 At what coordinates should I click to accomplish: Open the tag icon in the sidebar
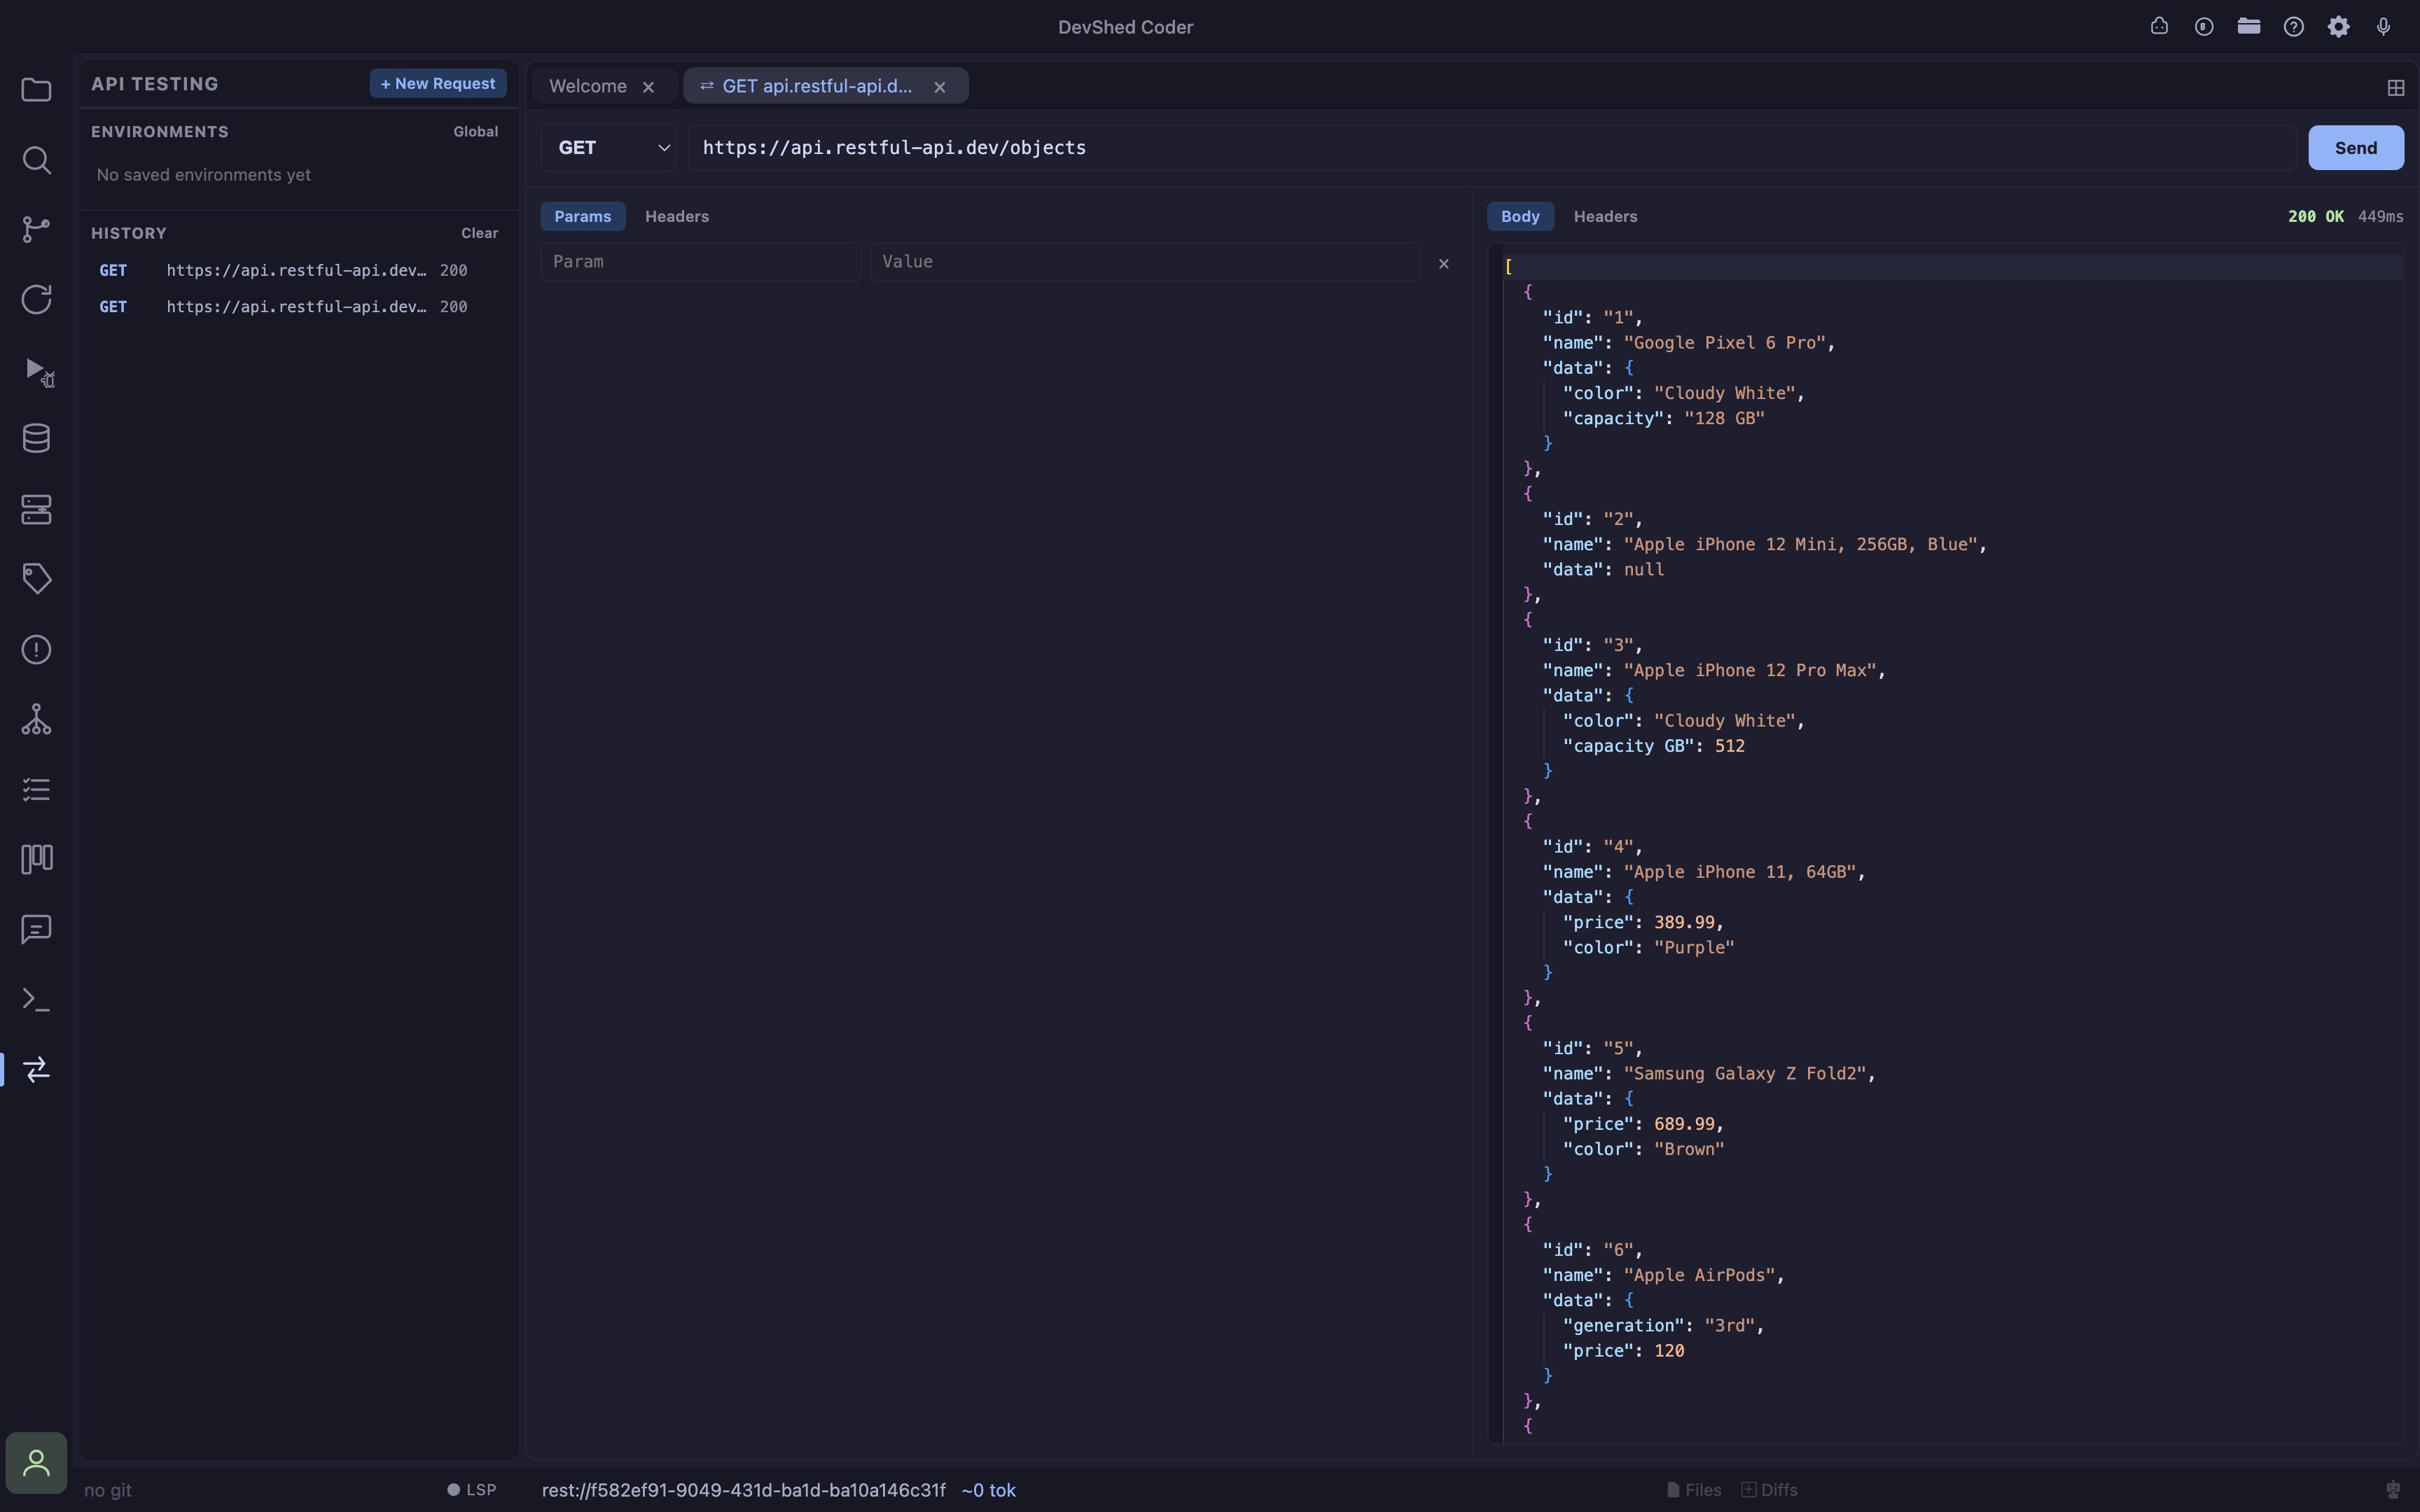[36, 579]
